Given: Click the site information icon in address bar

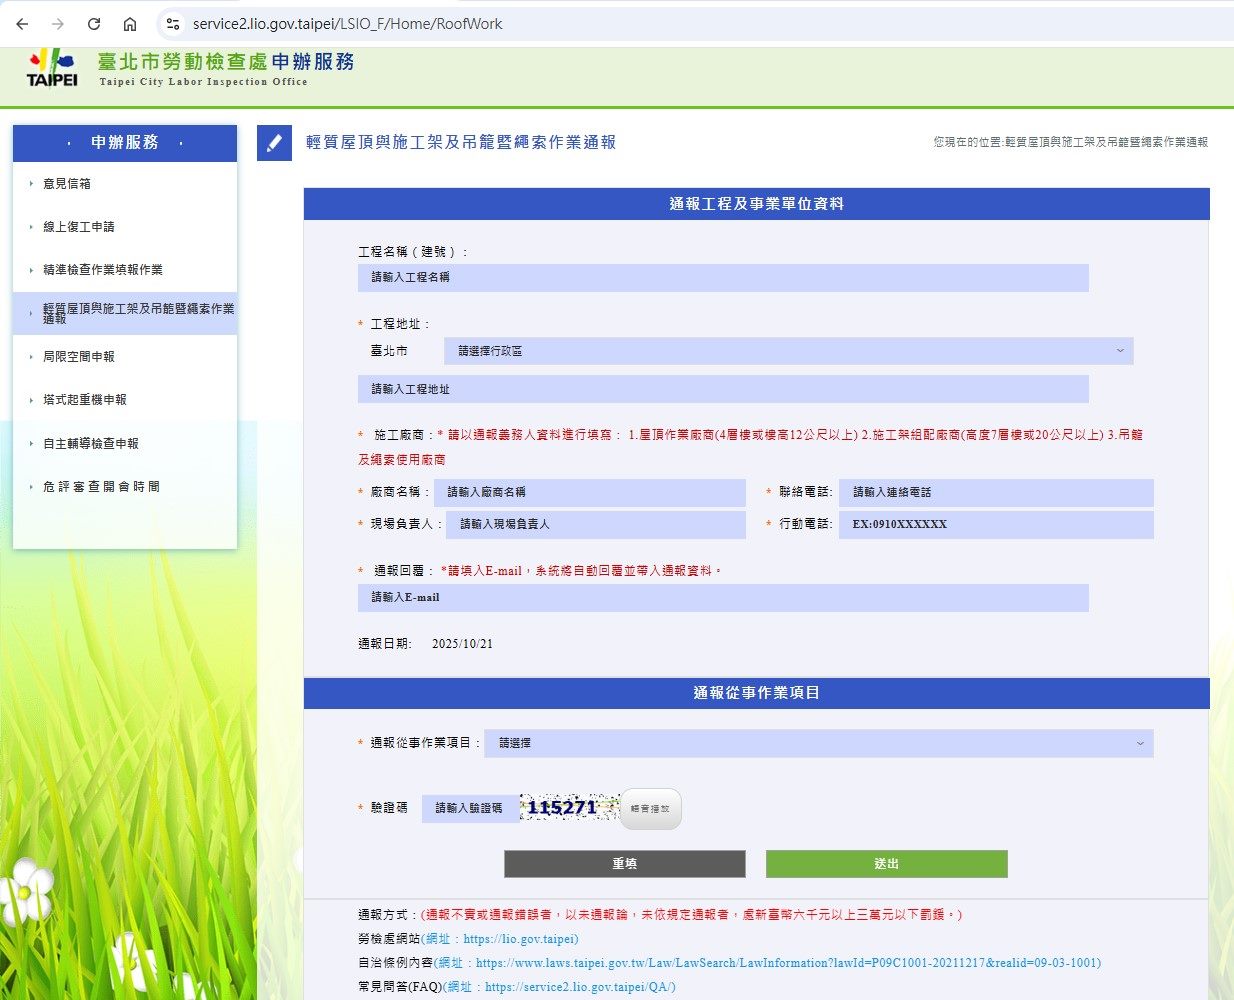Looking at the screenshot, I should coord(173,24).
